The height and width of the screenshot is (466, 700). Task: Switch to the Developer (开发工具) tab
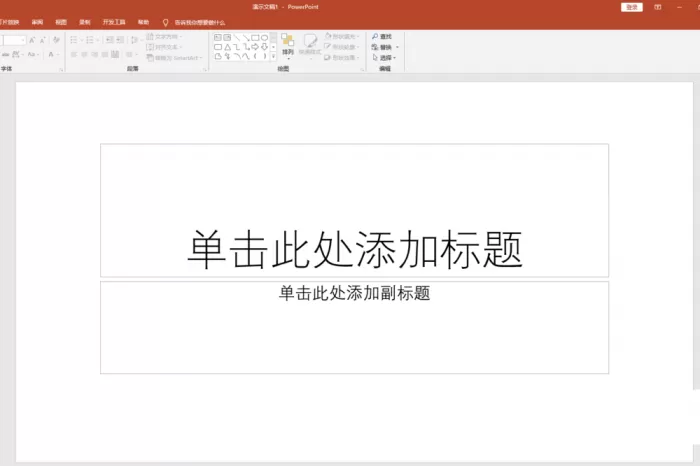[114, 22]
